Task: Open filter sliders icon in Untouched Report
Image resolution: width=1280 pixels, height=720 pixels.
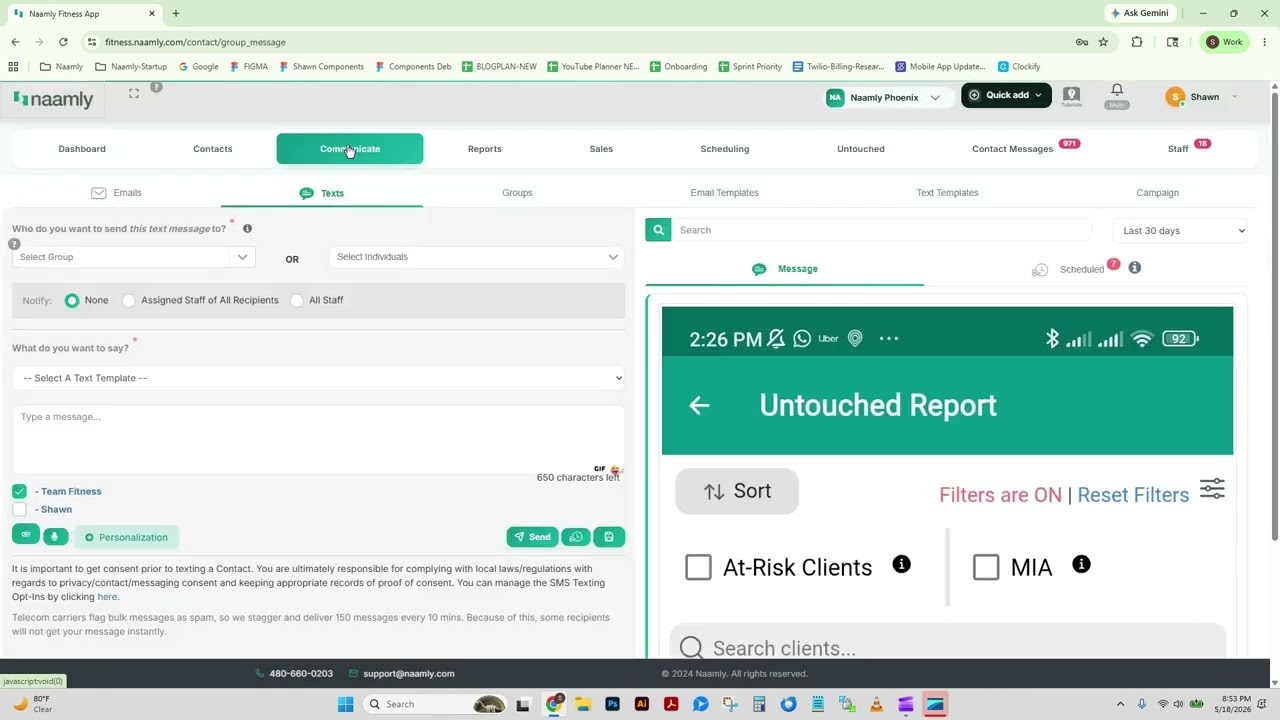Action: (x=1212, y=489)
